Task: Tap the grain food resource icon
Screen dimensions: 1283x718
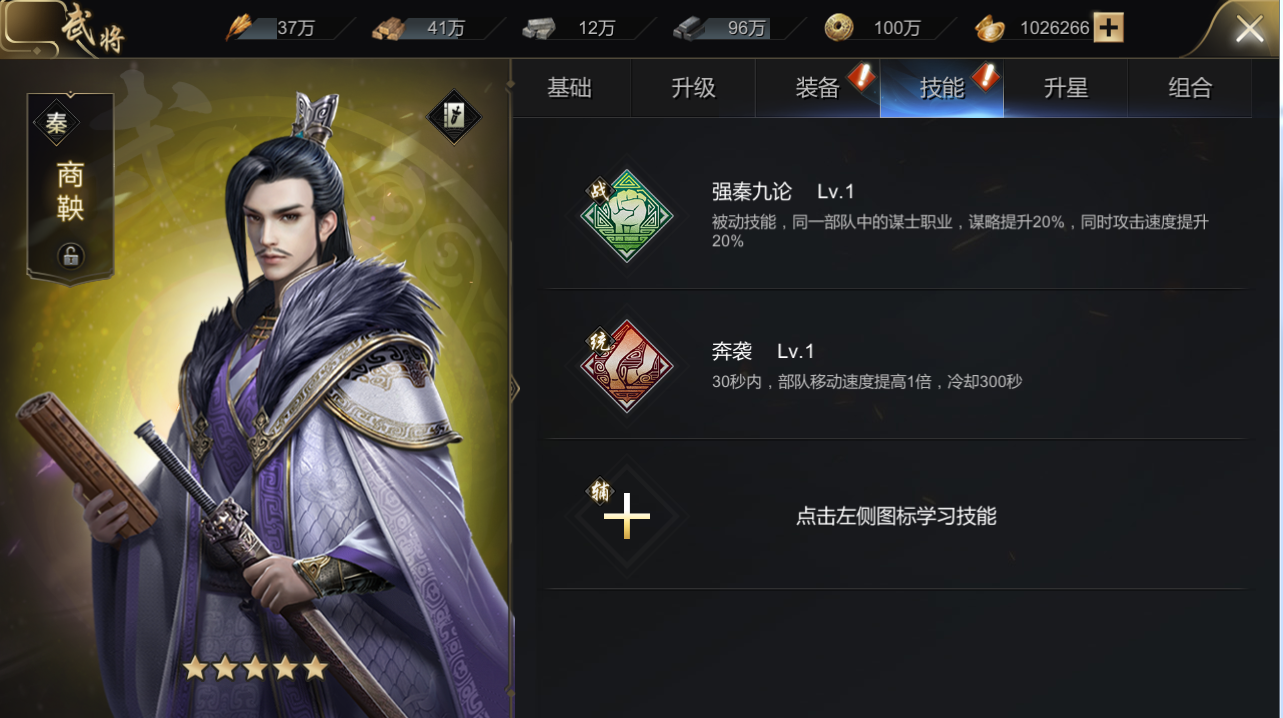Action: pos(240,27)
